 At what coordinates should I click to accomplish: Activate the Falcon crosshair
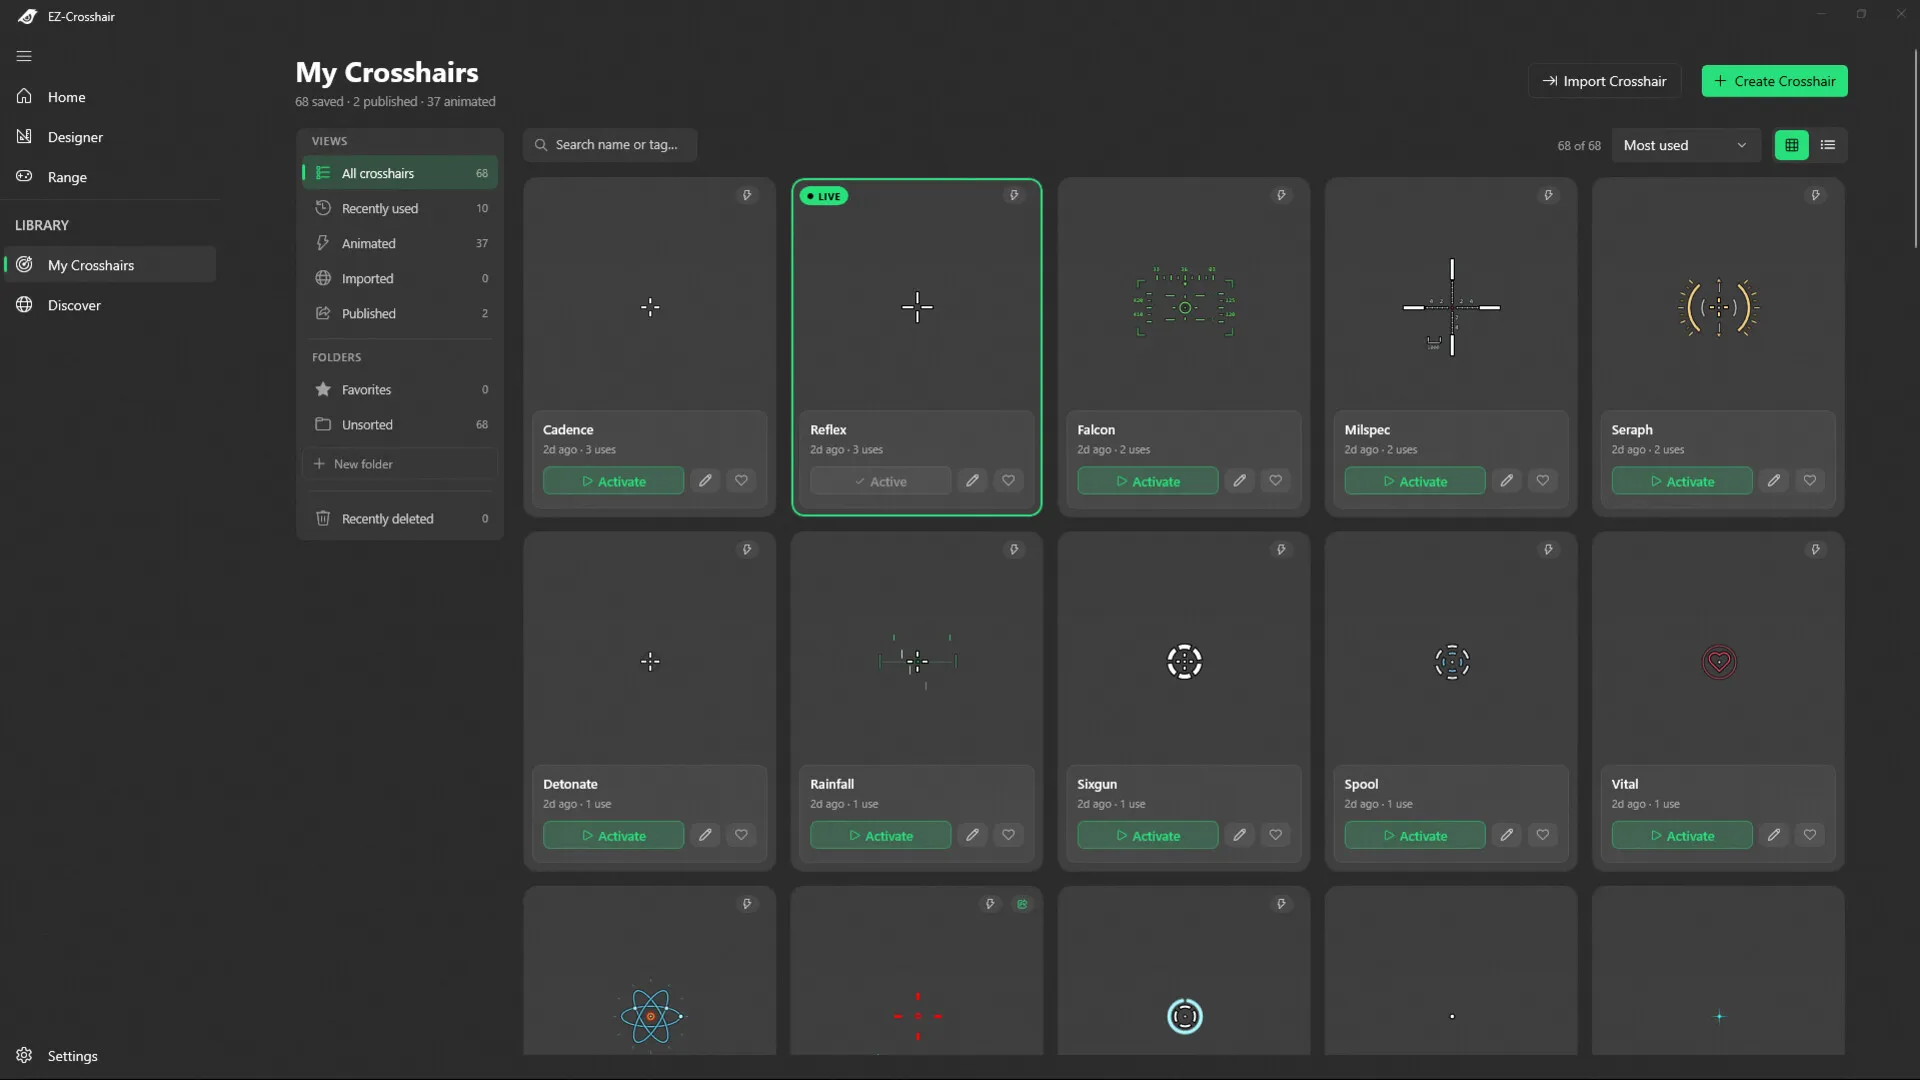pyautogui.click(x=1147, y=481)
